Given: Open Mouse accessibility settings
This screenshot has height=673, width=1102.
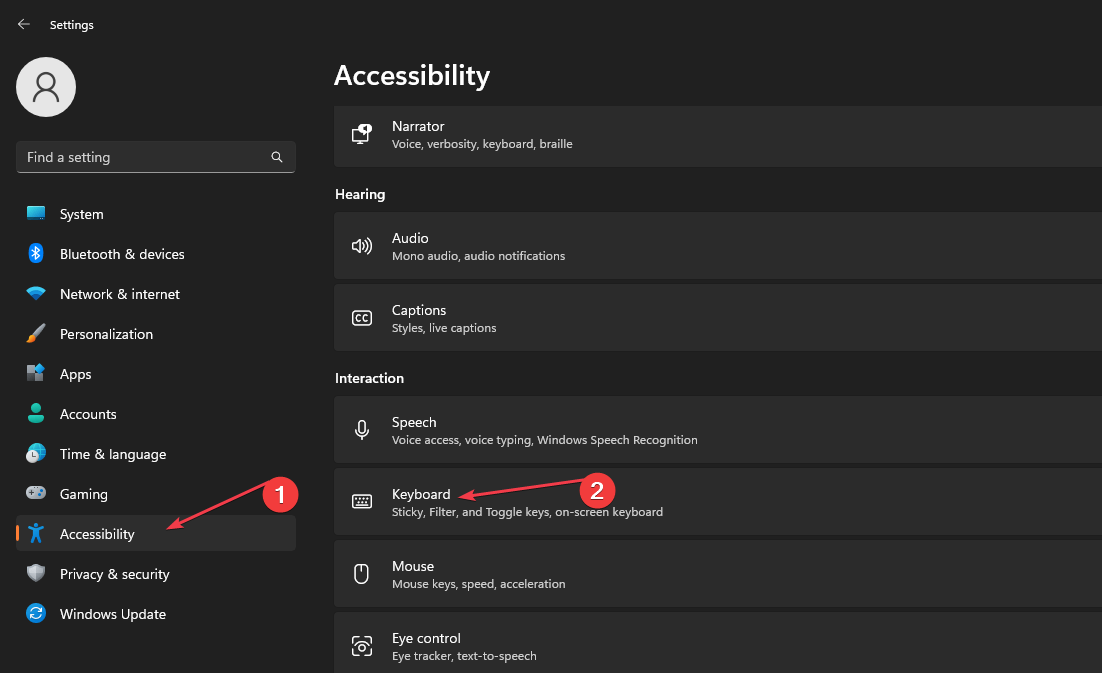Looking at the screenshot, I should click(718, 573).
